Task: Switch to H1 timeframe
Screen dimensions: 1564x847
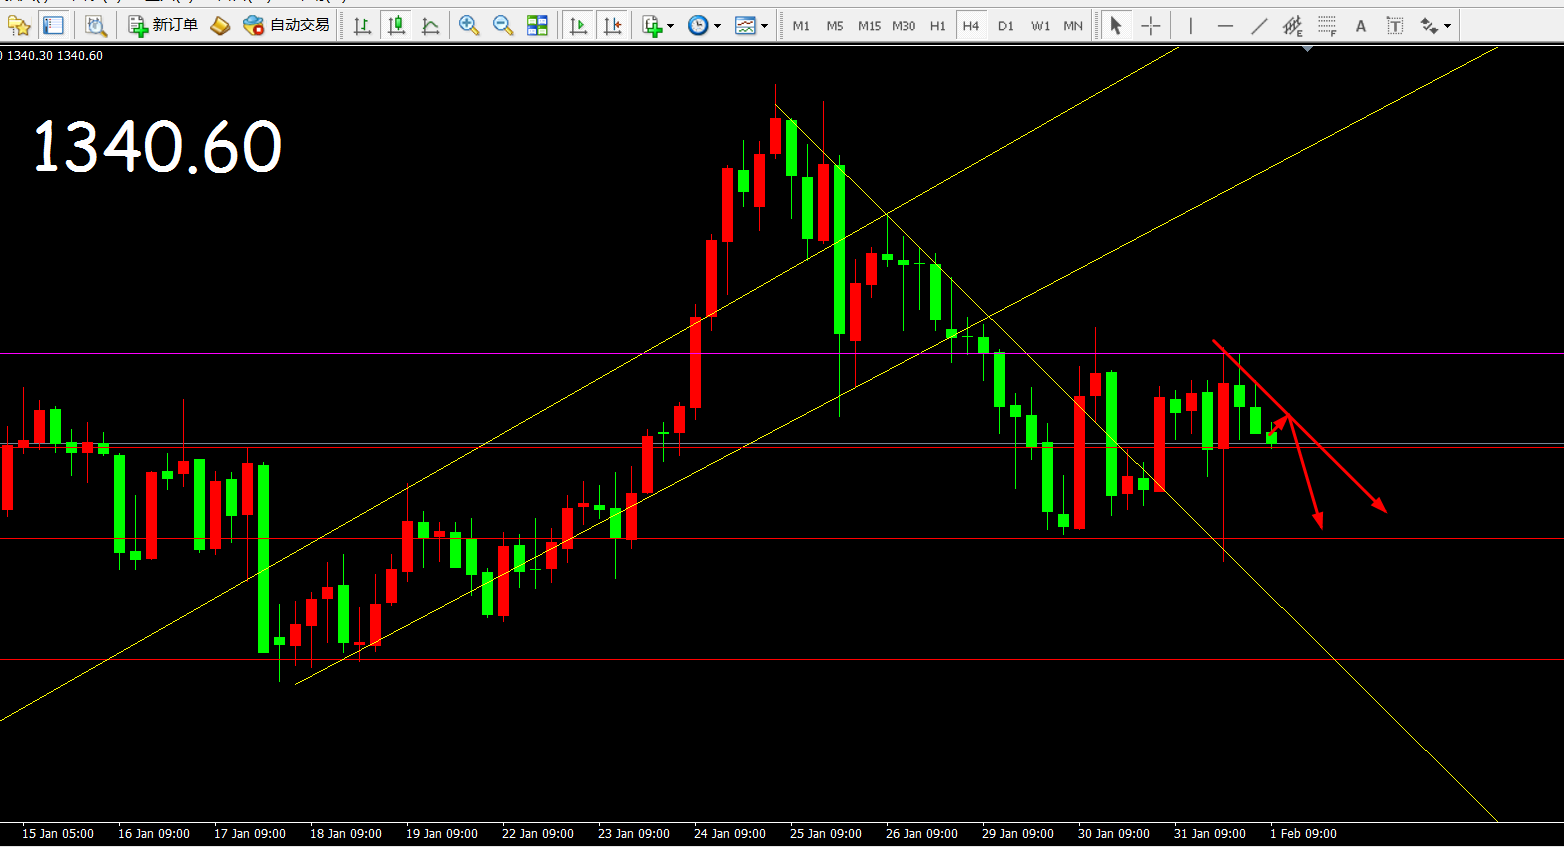Action: pos(937,26)
